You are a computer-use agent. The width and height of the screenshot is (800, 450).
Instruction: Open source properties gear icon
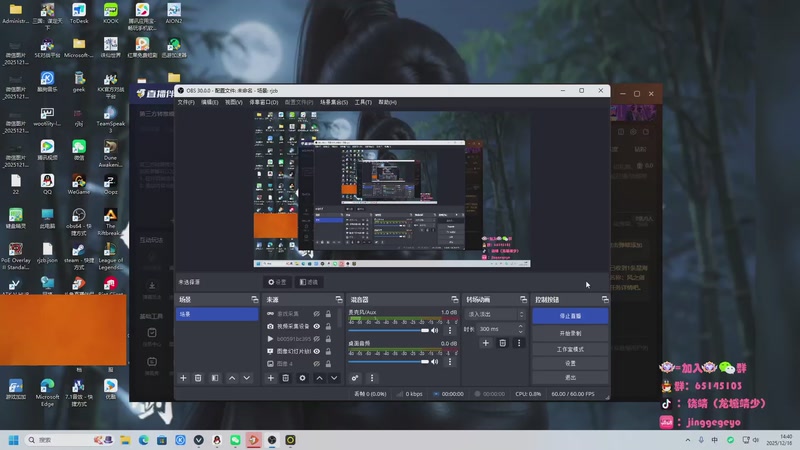tap(302, 378)
